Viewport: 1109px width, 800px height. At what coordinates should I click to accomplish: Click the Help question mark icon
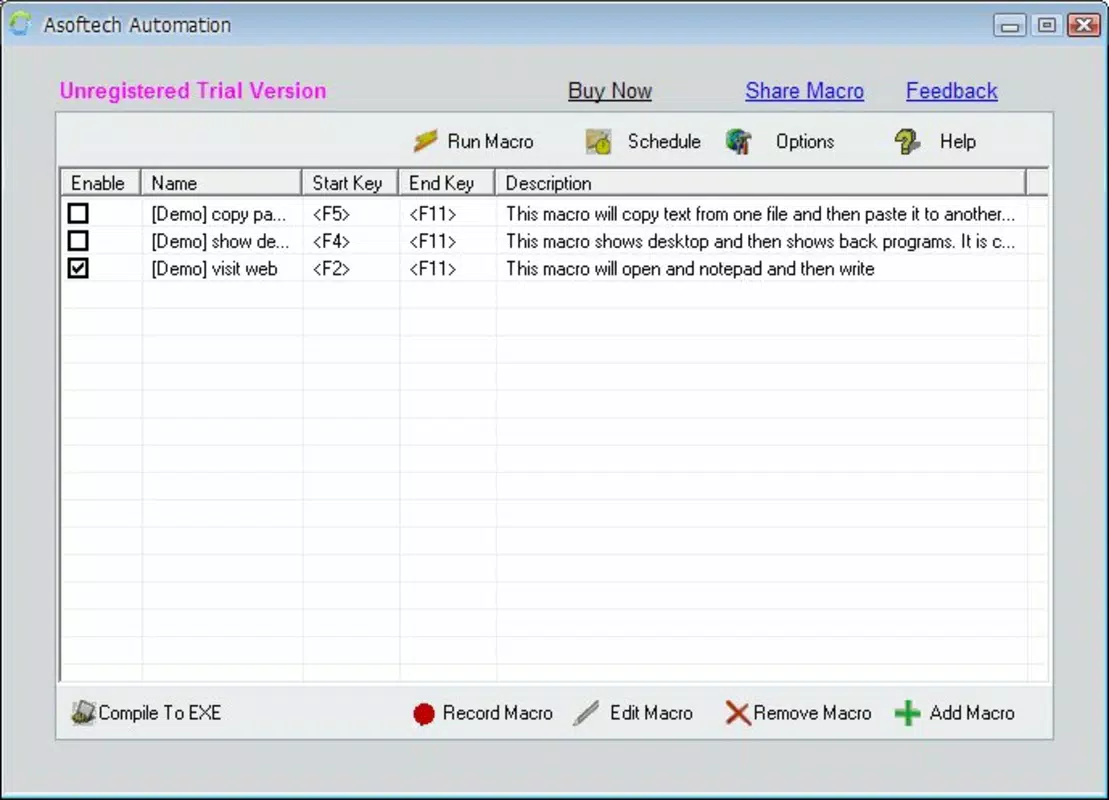point(907,141)
